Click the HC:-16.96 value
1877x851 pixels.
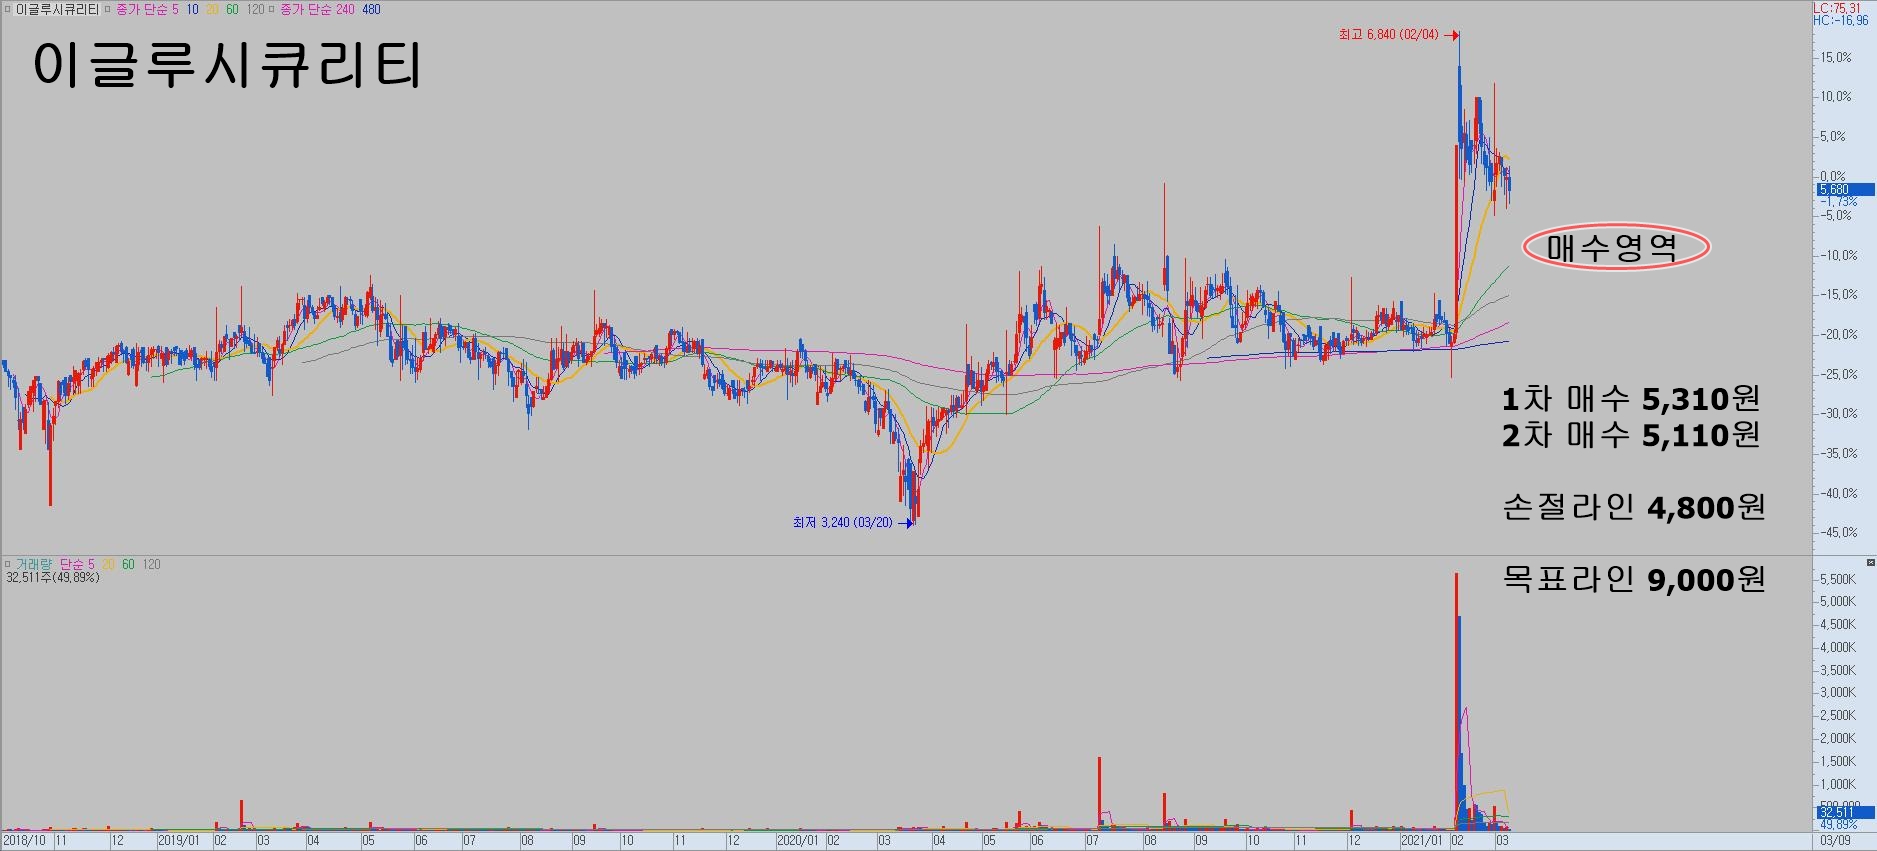pyautogui.click(x=1841, y=20)
